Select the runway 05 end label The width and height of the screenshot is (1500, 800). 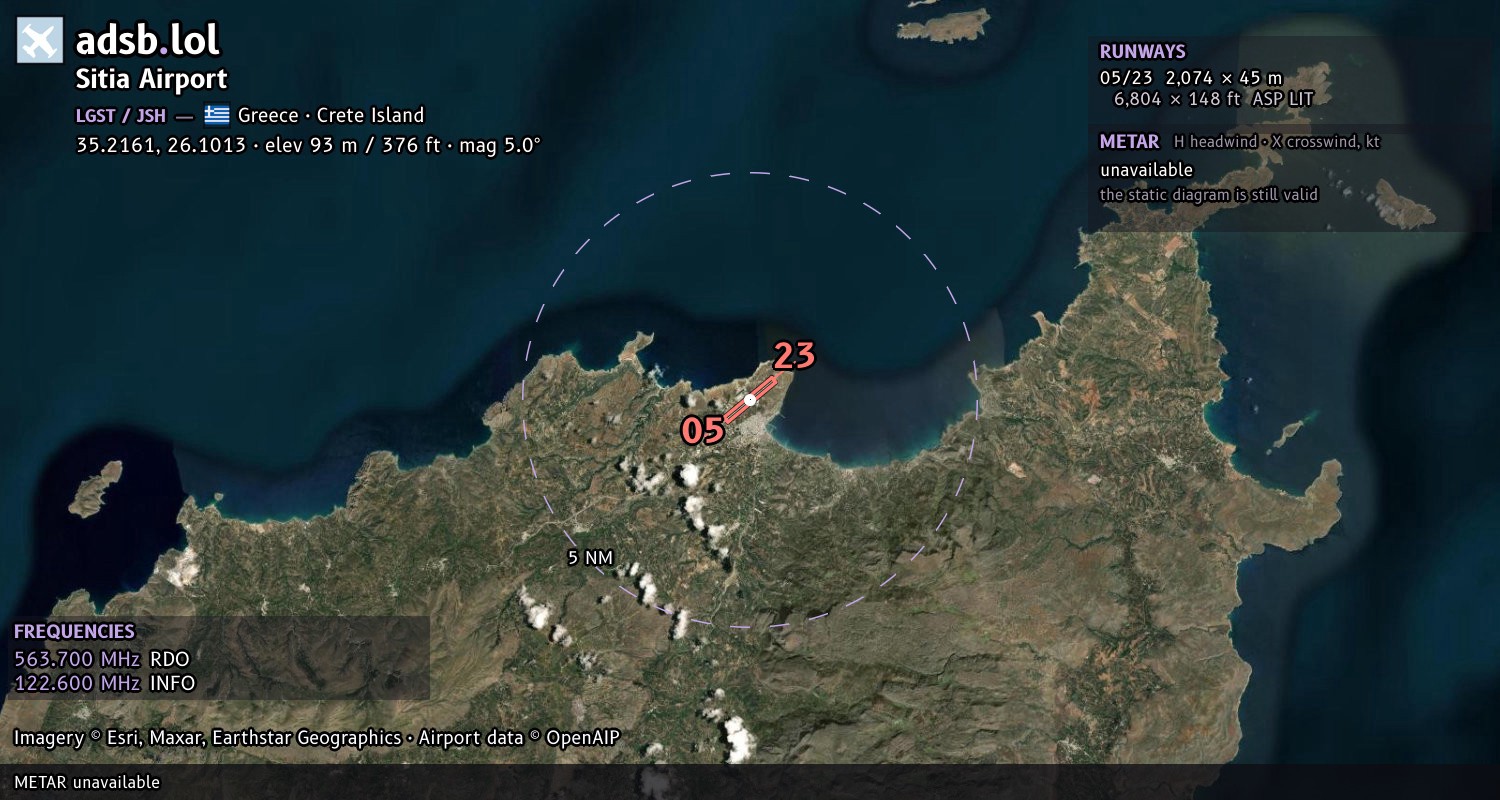[702, 430]
